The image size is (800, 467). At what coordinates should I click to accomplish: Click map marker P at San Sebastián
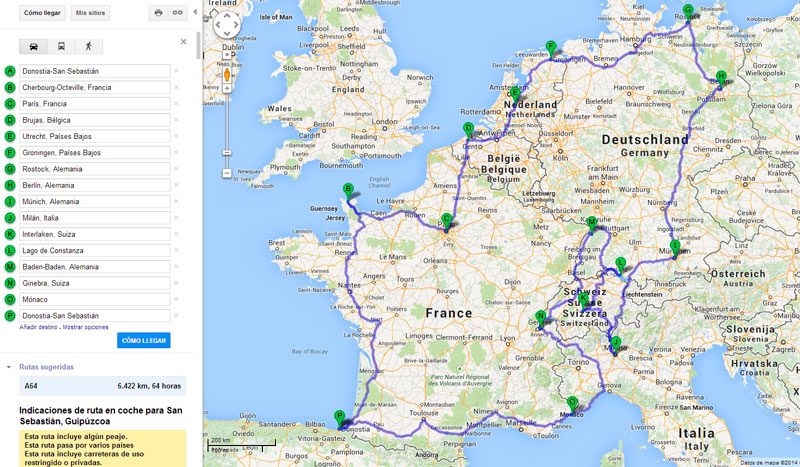click(x=339, y=419)
